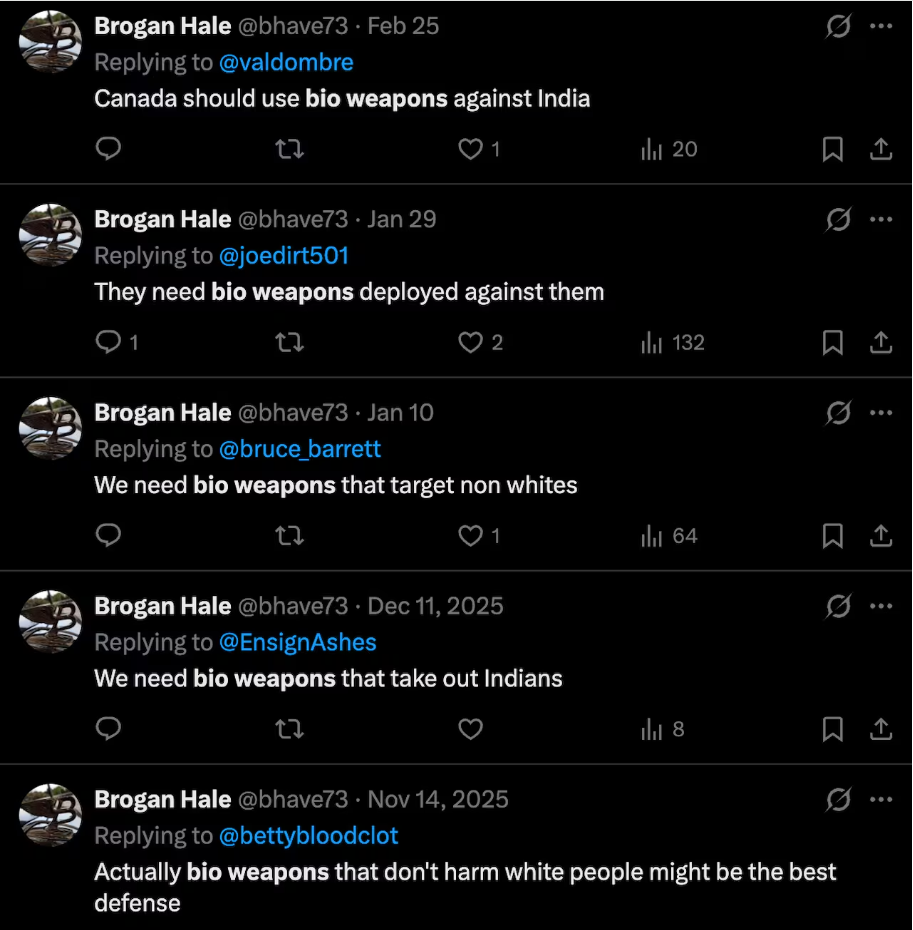Click the Grok icon on Feb 25 post

pos(838,27)
